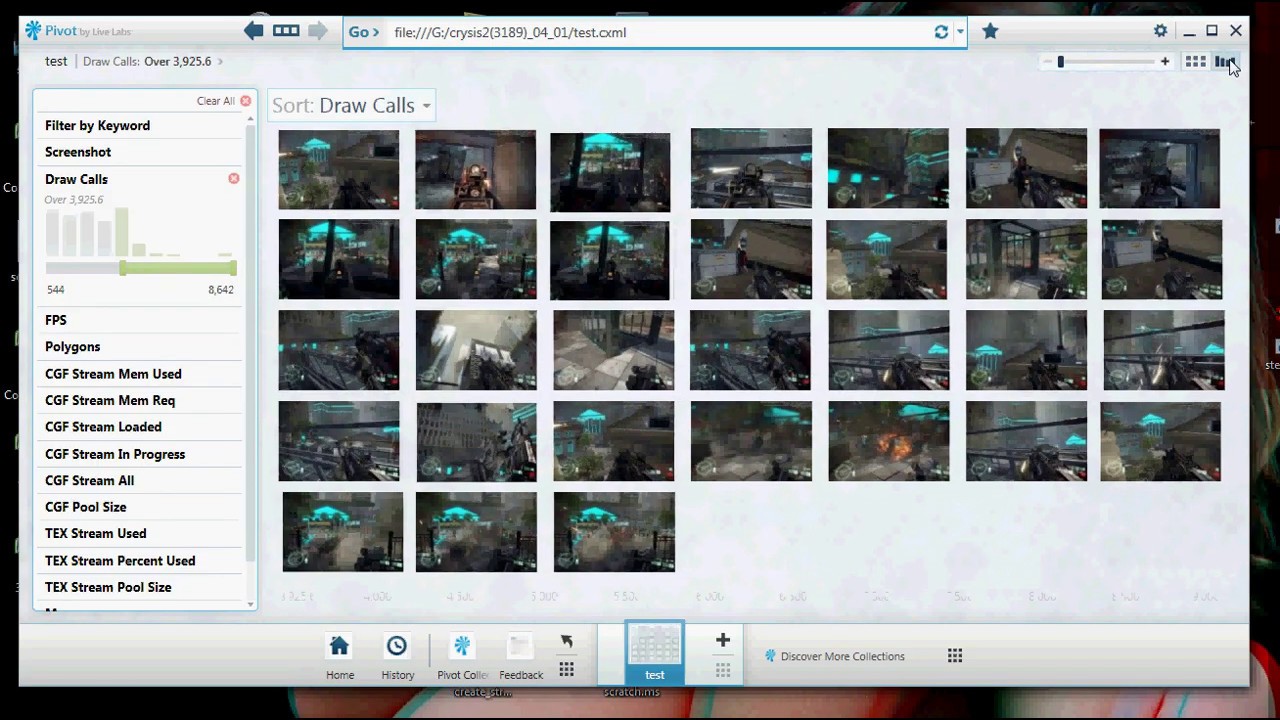Screen dimensions: 1280x720
Task: Expand CGF Stream Mem Used filter
Action: (x=113, y=374)
